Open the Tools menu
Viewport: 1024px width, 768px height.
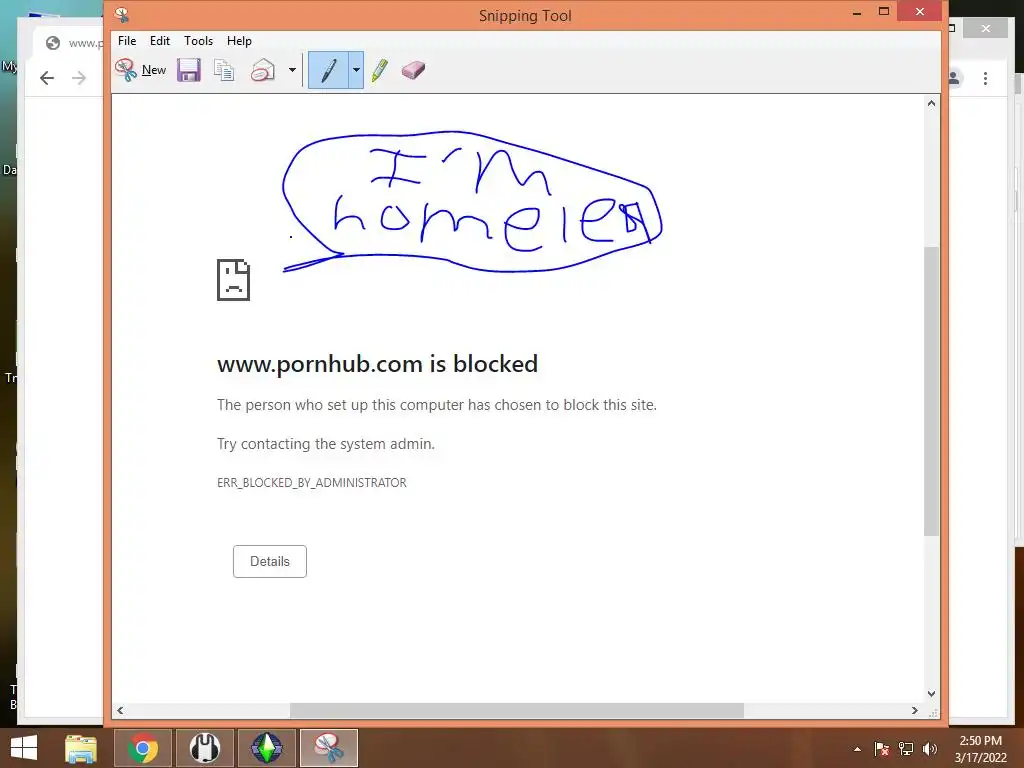[199, 40]
